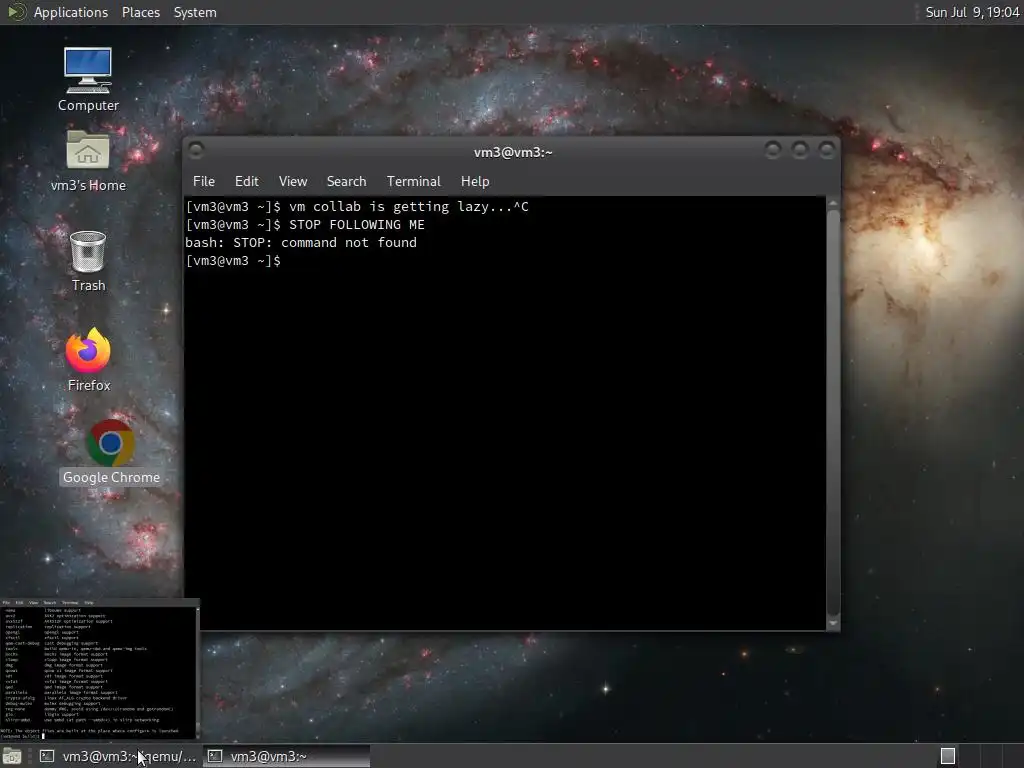Open the terminal View menu
Image resolution: width=1024 pixels, height=768 pixels.
pyautogui.click(x=293, y=181)
